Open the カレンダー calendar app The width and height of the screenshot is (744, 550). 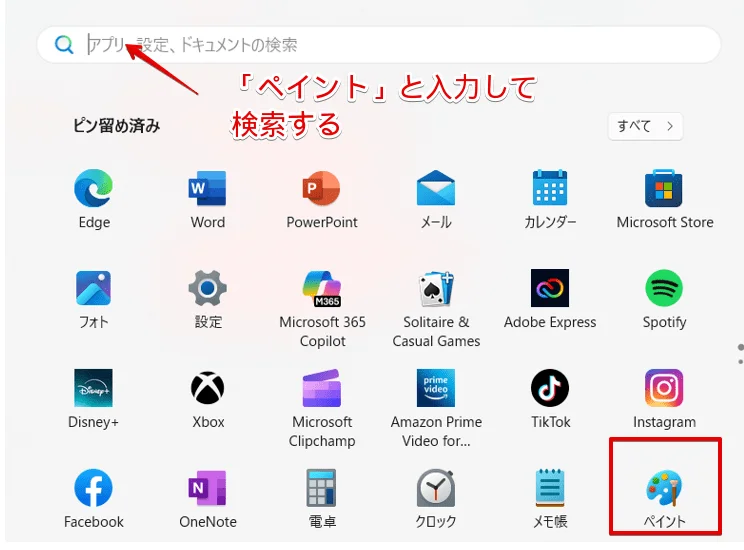(550, 199)
